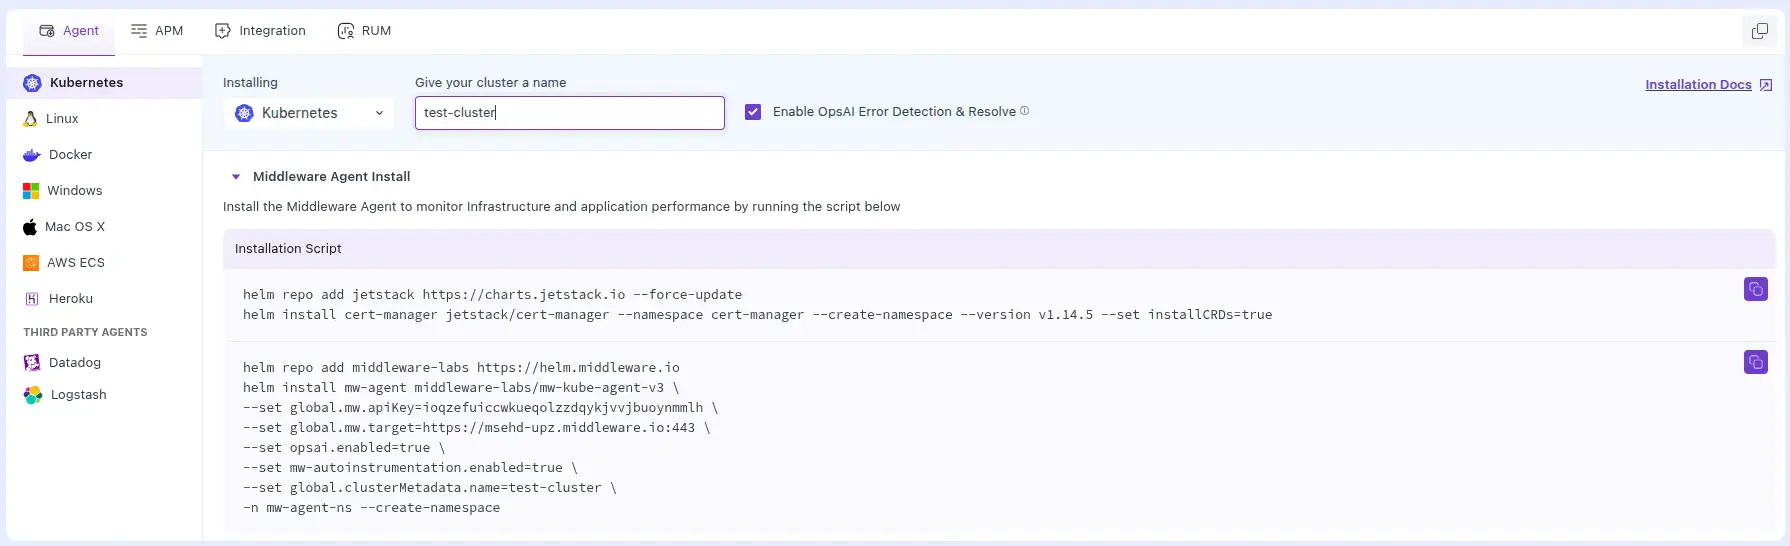
Task: Click the Datadog logo icon
Action: 32,363
